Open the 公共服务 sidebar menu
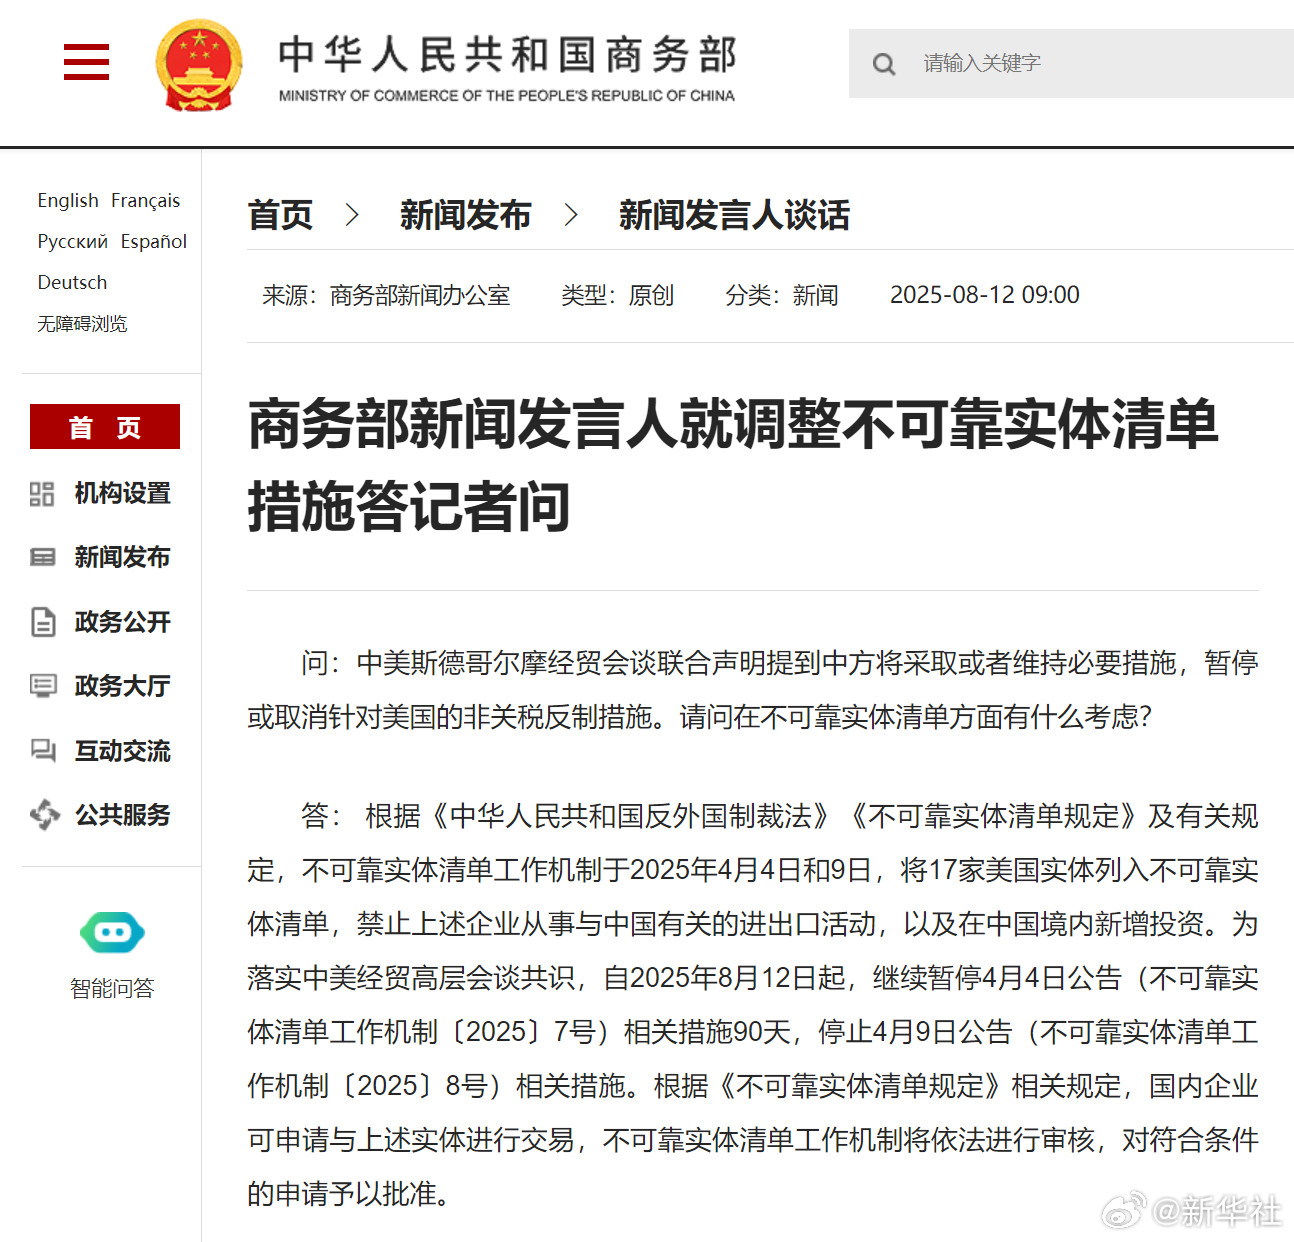The width and height of the screenshot is (1294, 1242). tap(122, 815)
